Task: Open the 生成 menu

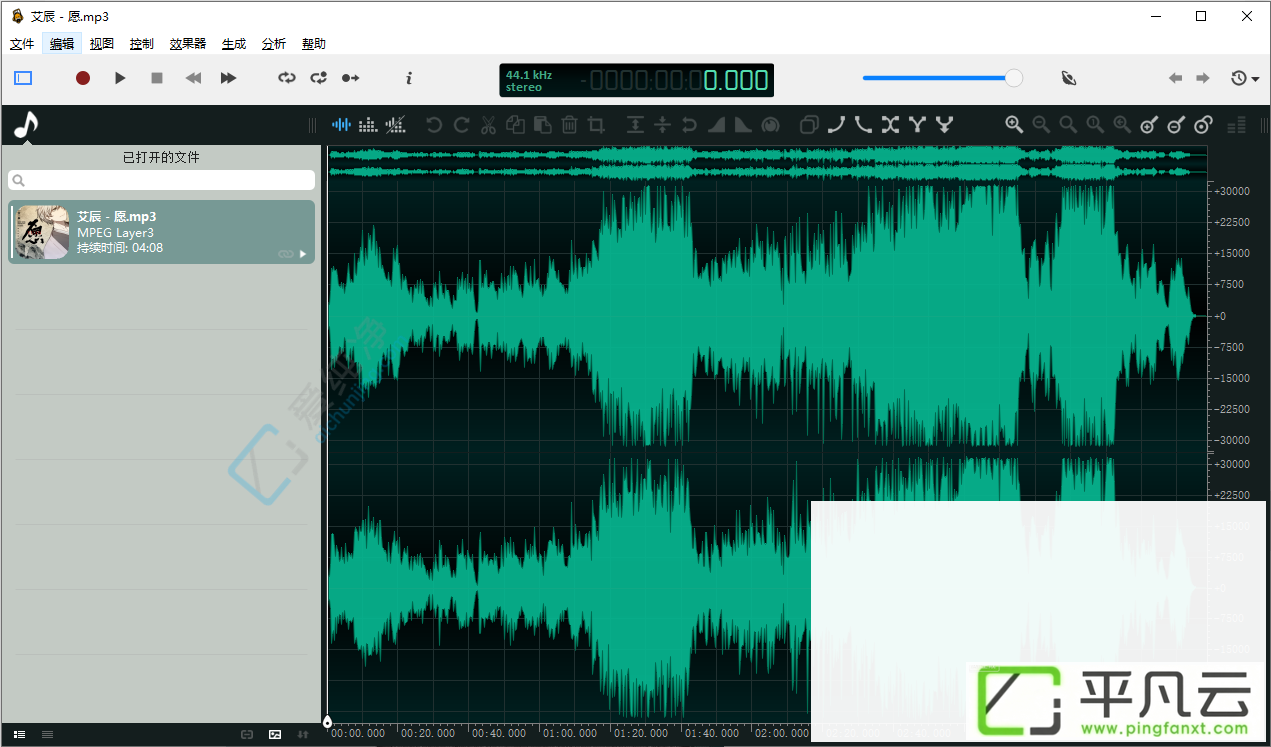Action: point(234,44)
